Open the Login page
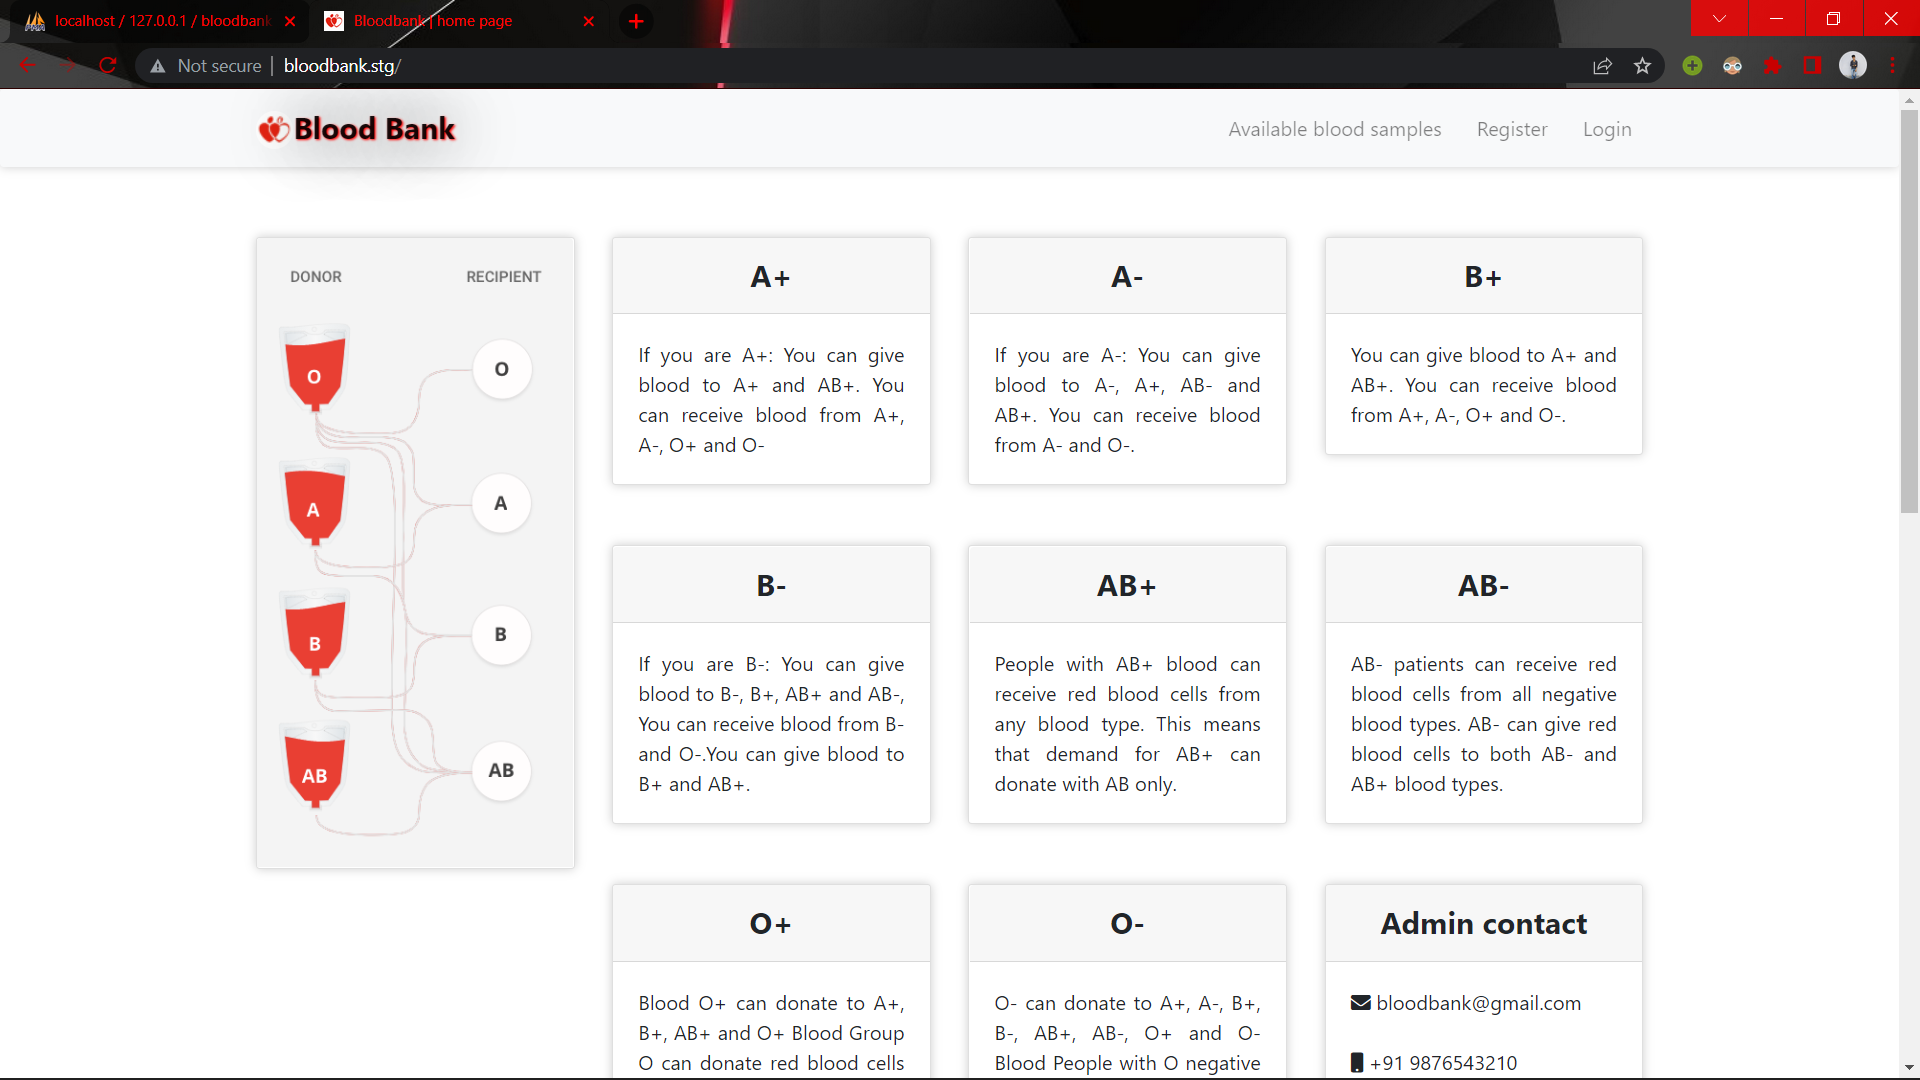 tap(1606, 129)
